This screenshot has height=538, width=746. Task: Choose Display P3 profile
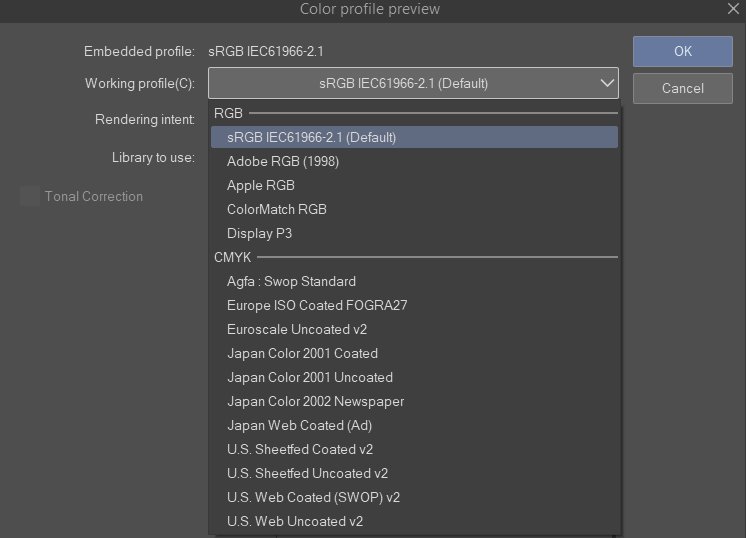click(x=414, y=233)
